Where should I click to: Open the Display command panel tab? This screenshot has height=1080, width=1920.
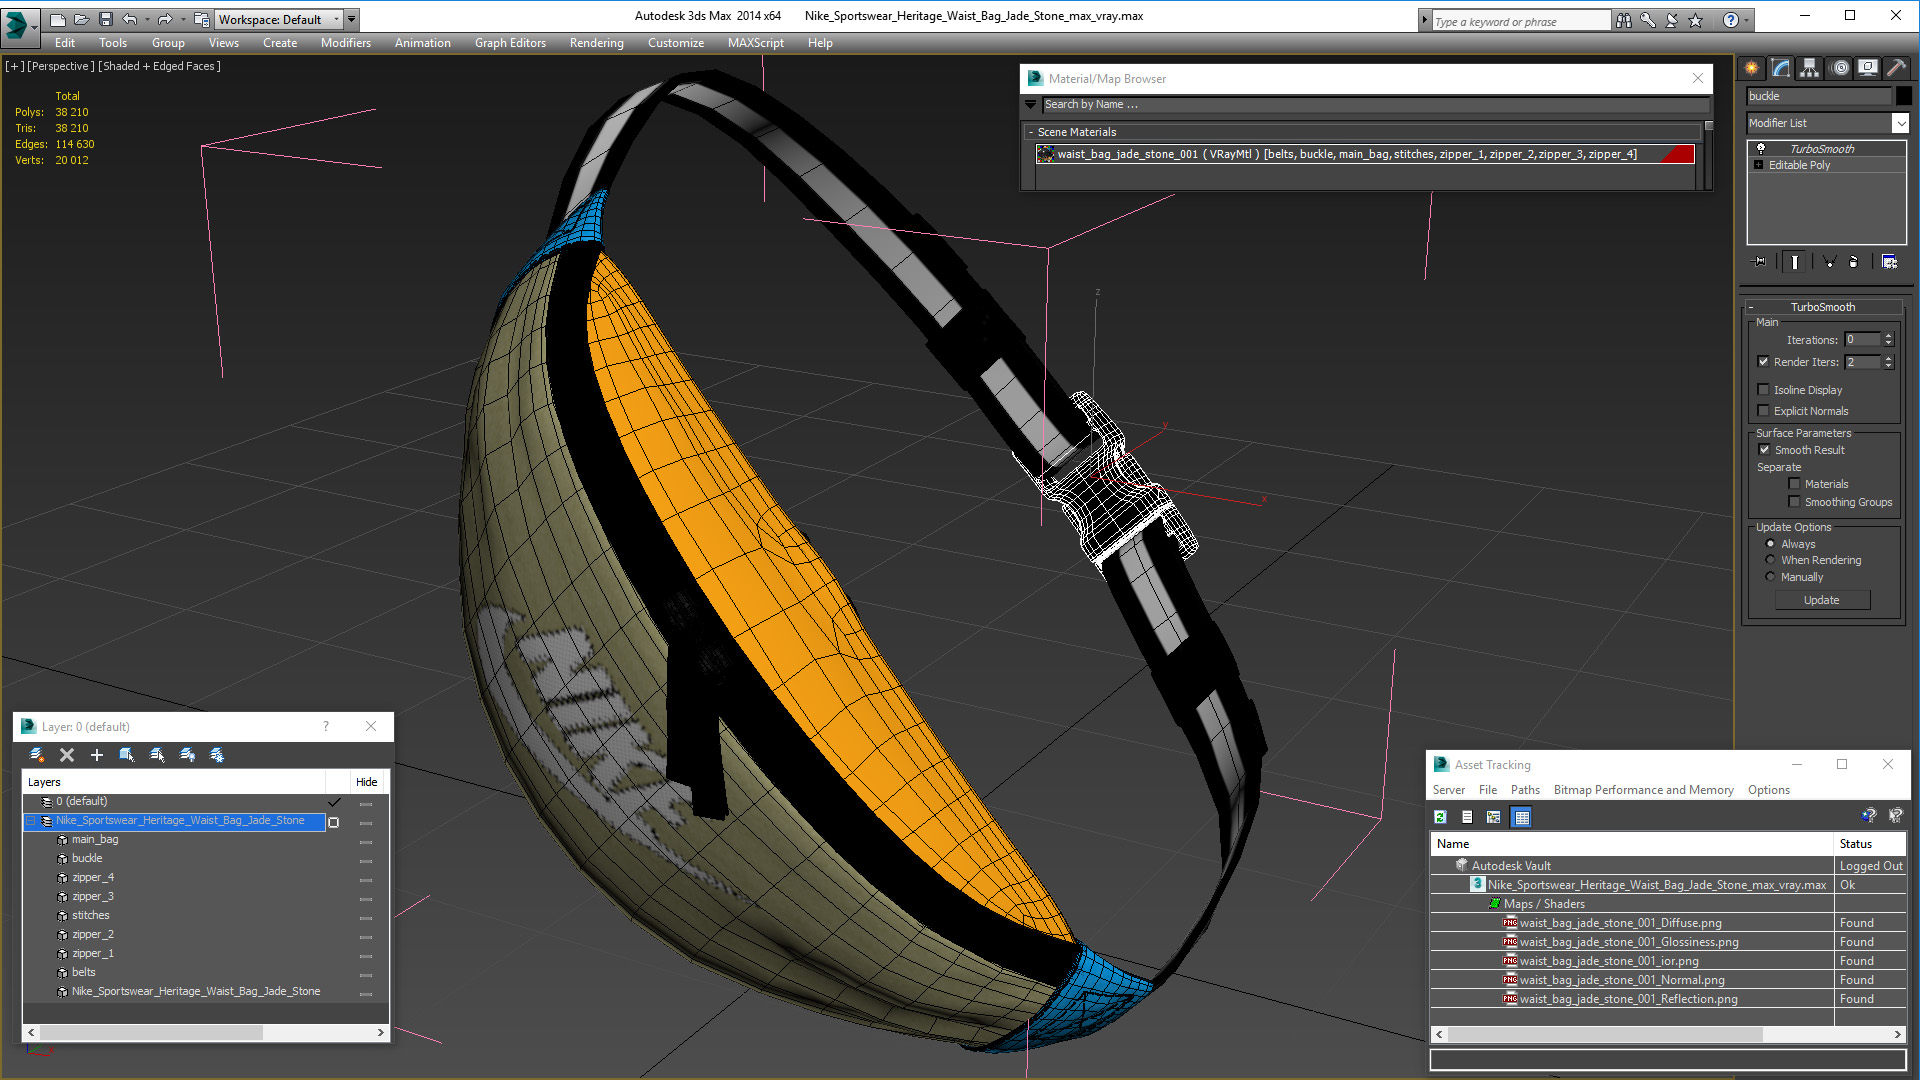[x=1868, y=68]
